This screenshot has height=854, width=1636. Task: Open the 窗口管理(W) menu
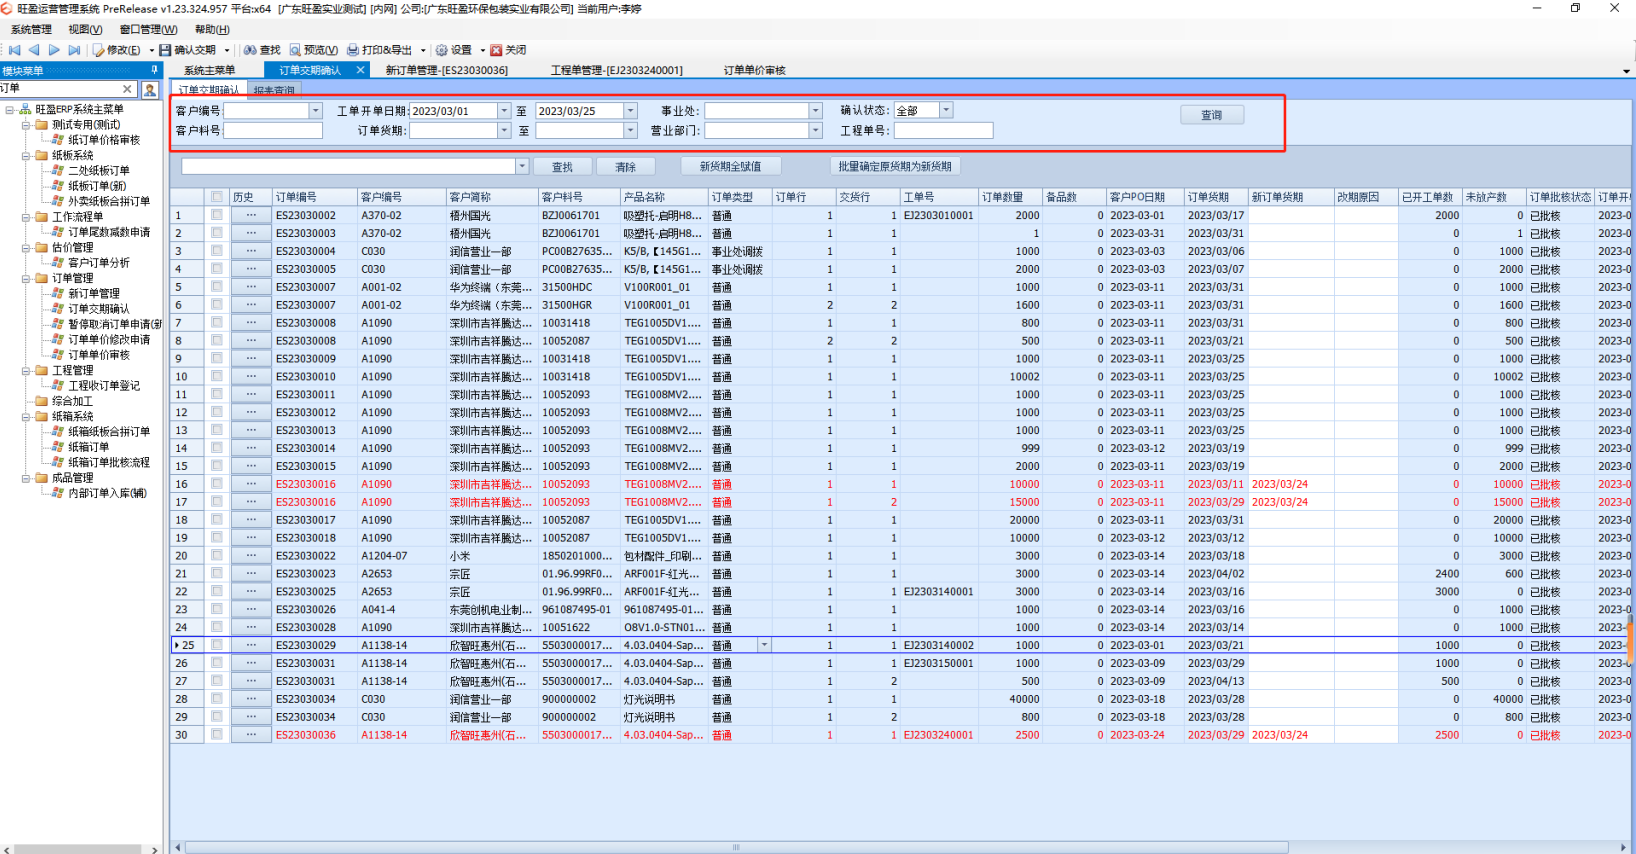click(x=148, y=30)
